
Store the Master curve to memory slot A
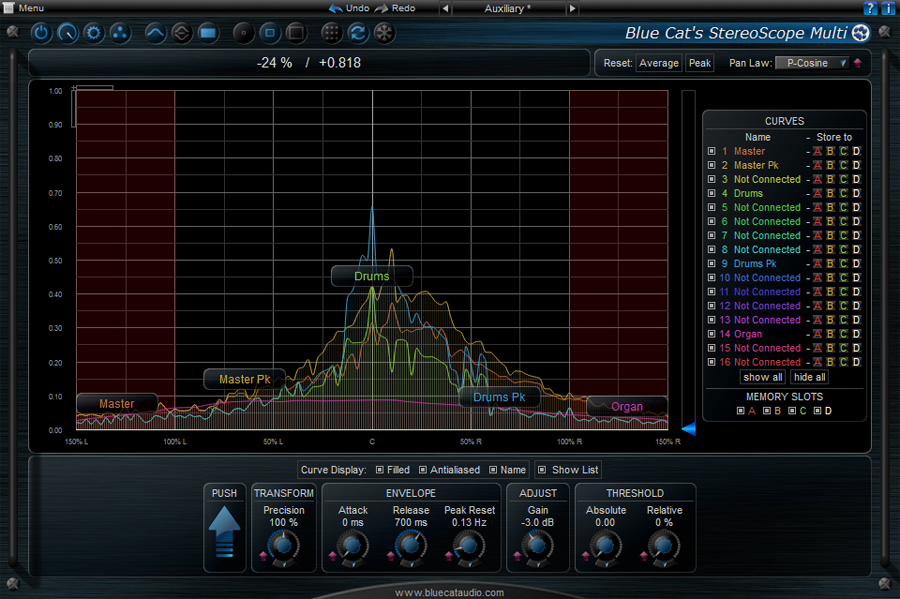(816, 151)
